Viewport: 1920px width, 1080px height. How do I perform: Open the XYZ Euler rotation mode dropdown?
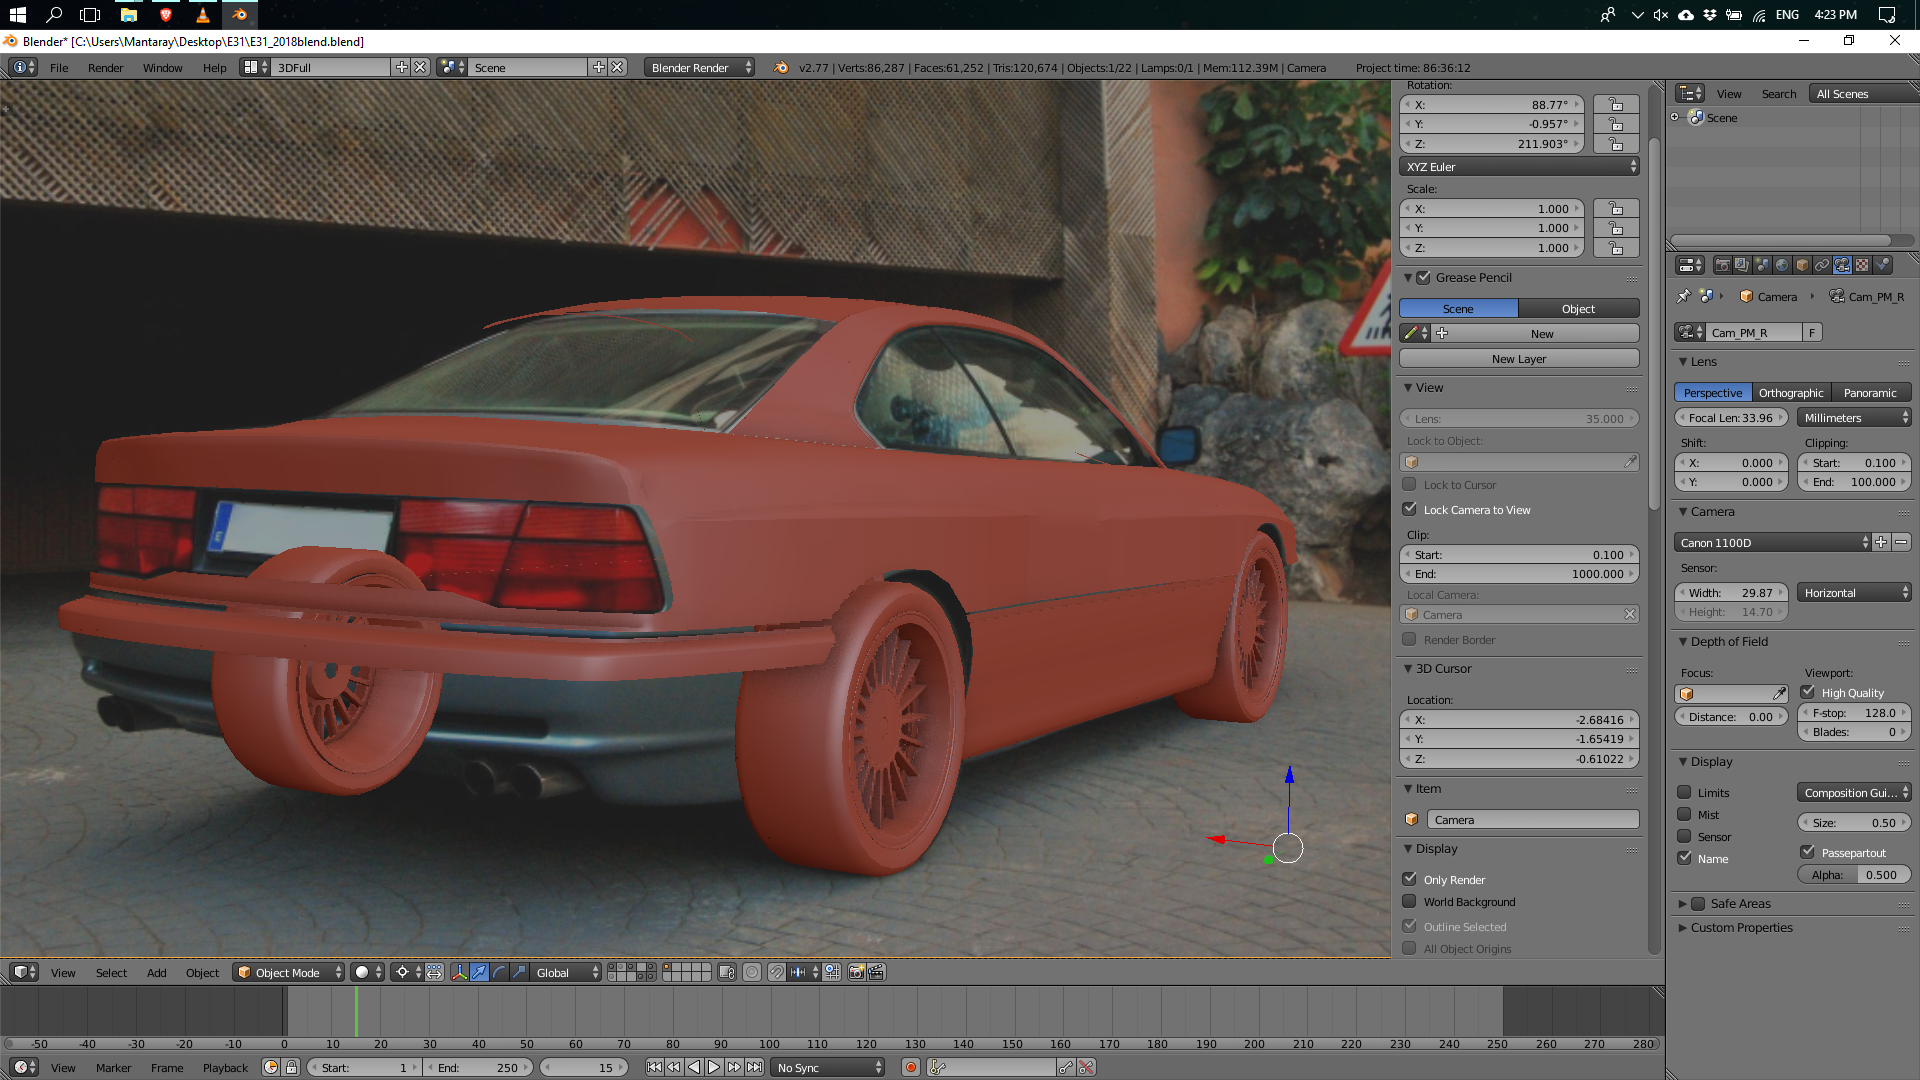tap(1518, 167)
